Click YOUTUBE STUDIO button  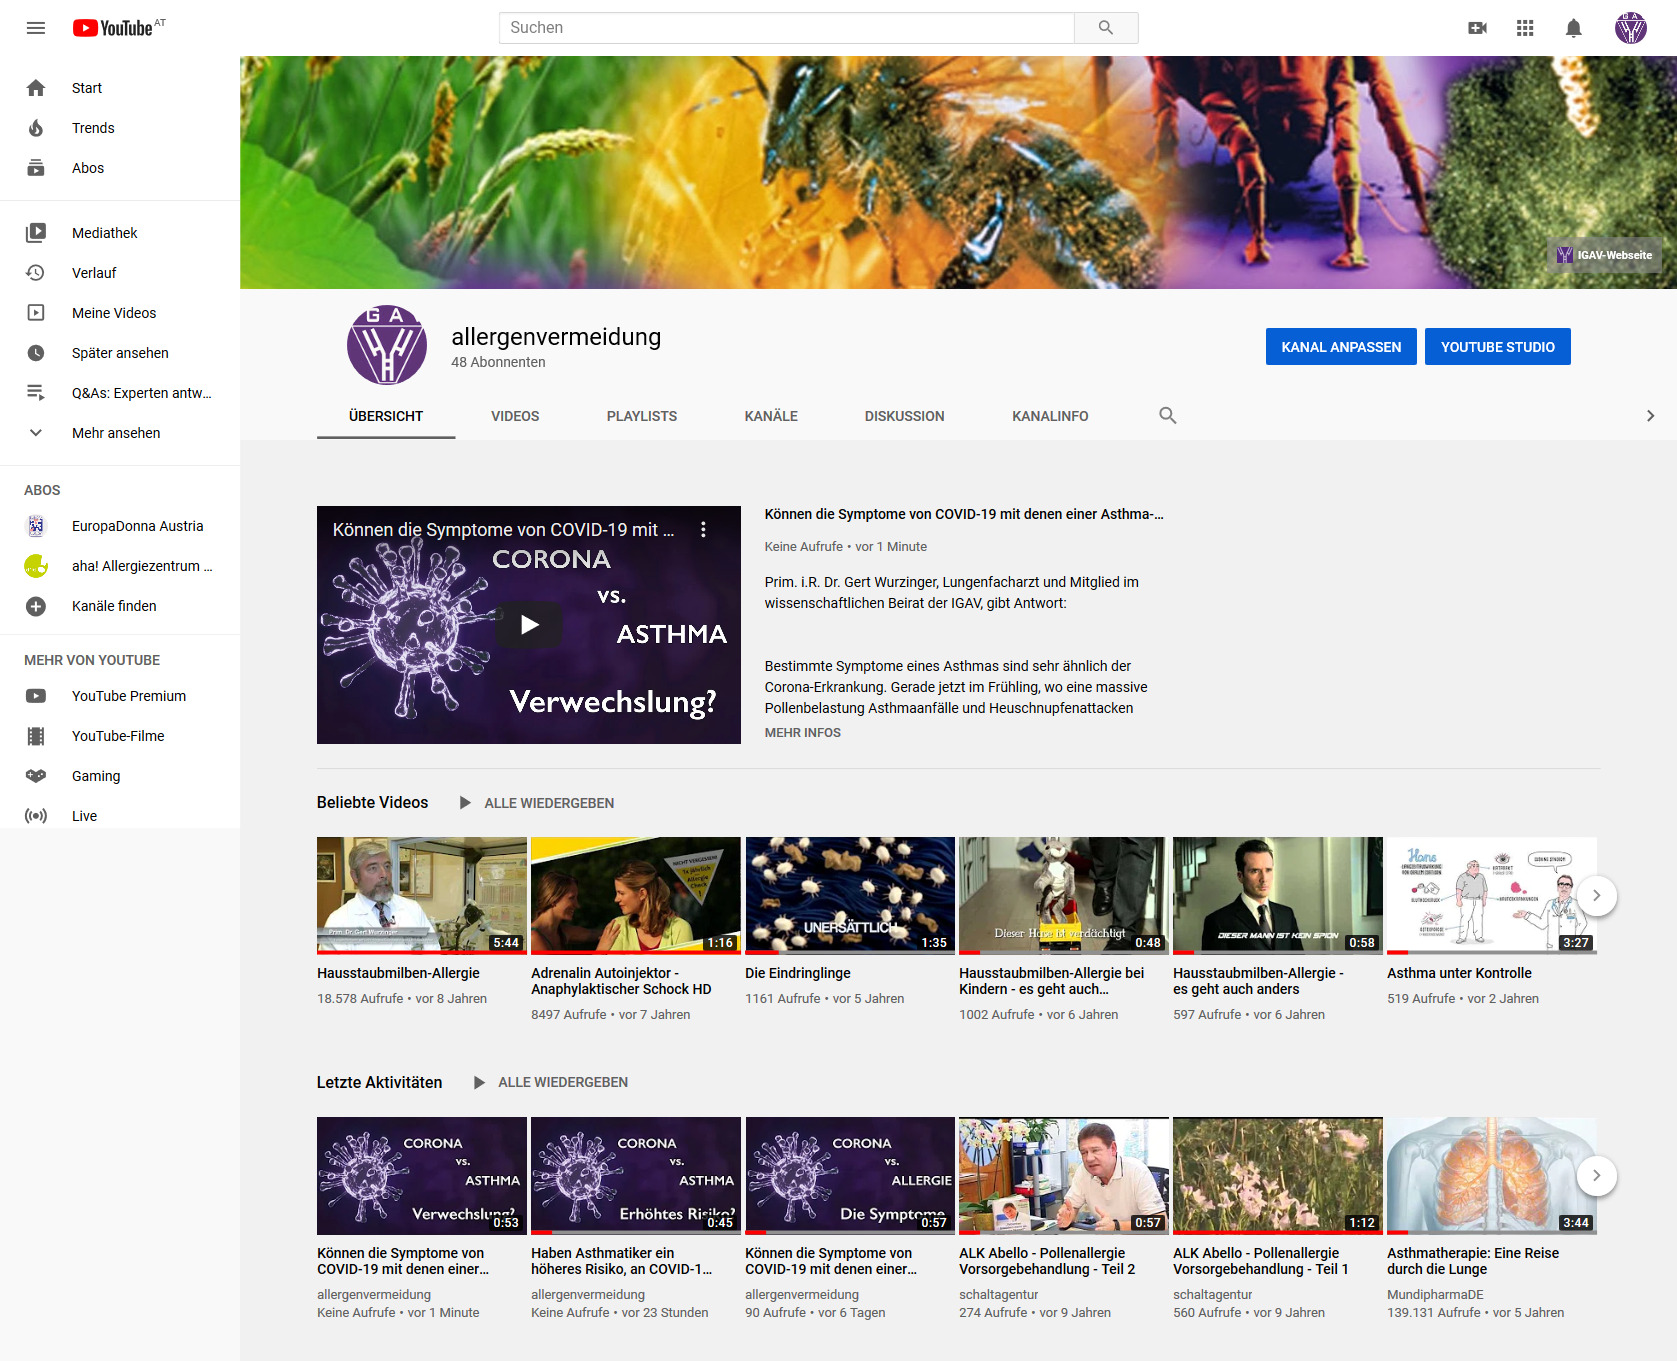(1498, 347)
